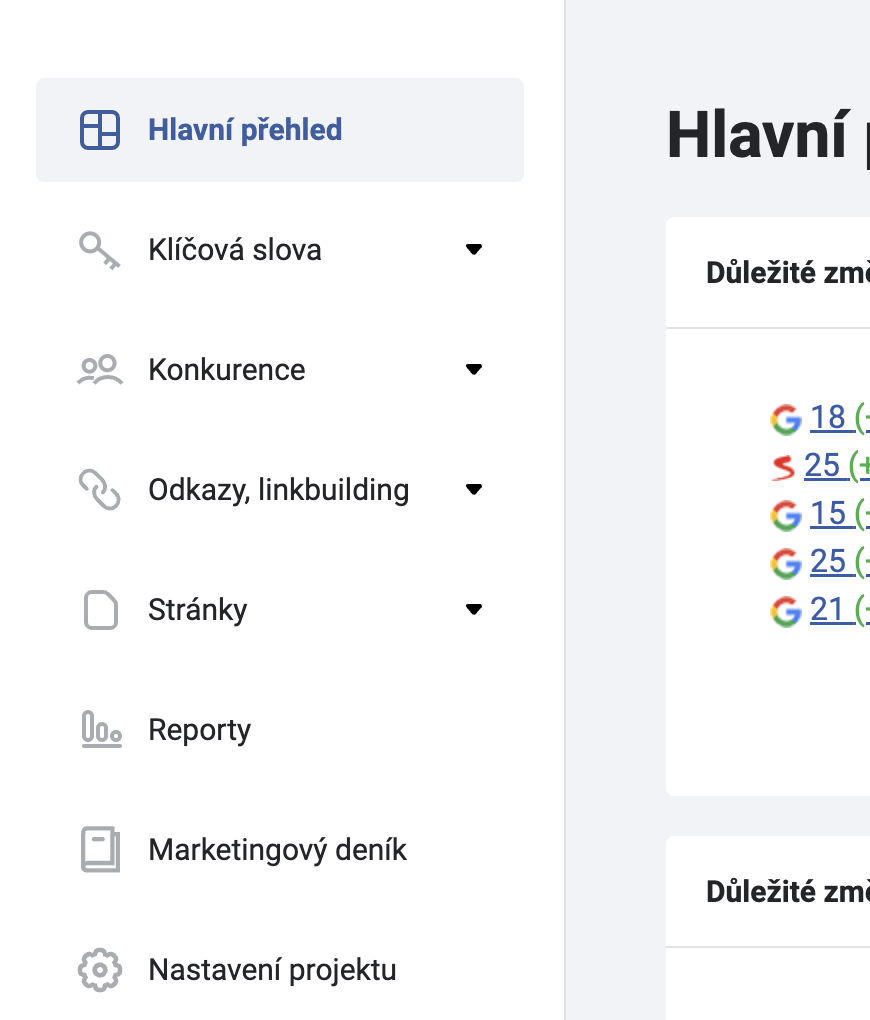The width and height of the screenshot is (870, 1020).
Task: Expand the Odkazy, linkbuilding dropdown arrow
Action: pos(474,489)
